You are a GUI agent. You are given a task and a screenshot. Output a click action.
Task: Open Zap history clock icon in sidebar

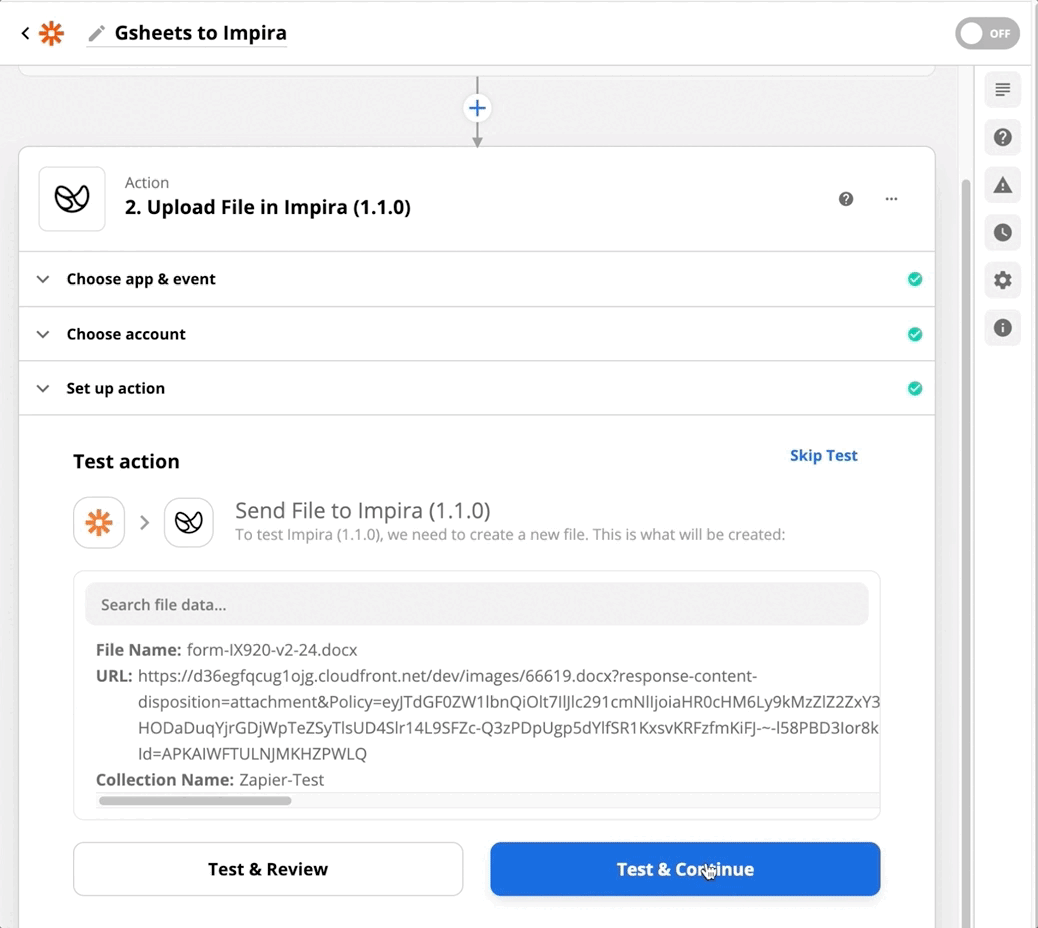click(1002, 232)
